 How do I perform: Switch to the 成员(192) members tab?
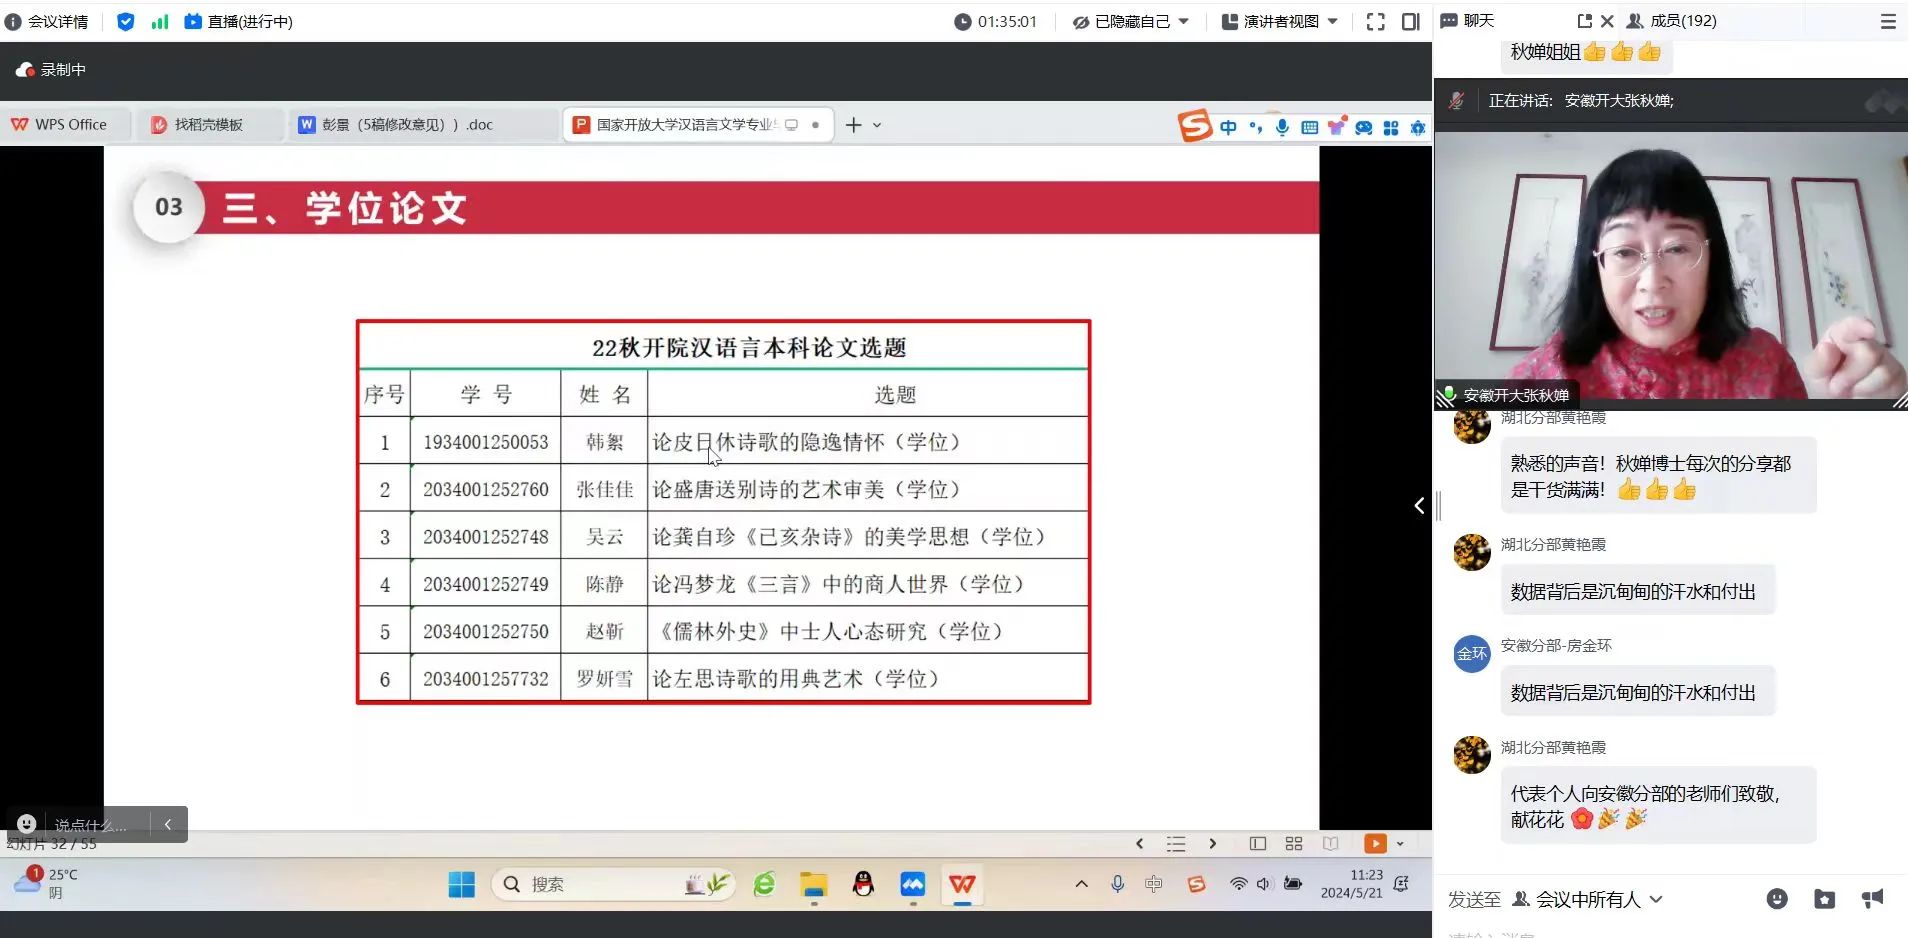pyautogui.click(x=1672, y=21)
